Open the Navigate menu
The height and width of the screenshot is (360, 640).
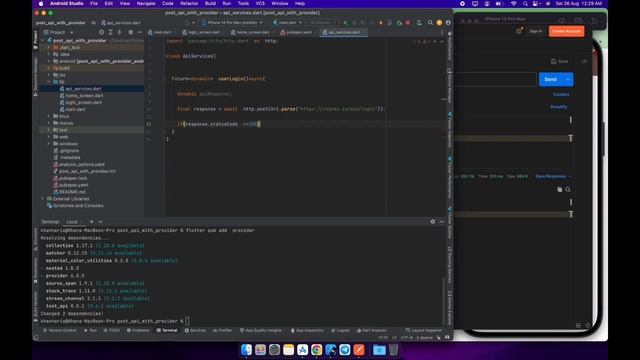[x=146, y=4]
